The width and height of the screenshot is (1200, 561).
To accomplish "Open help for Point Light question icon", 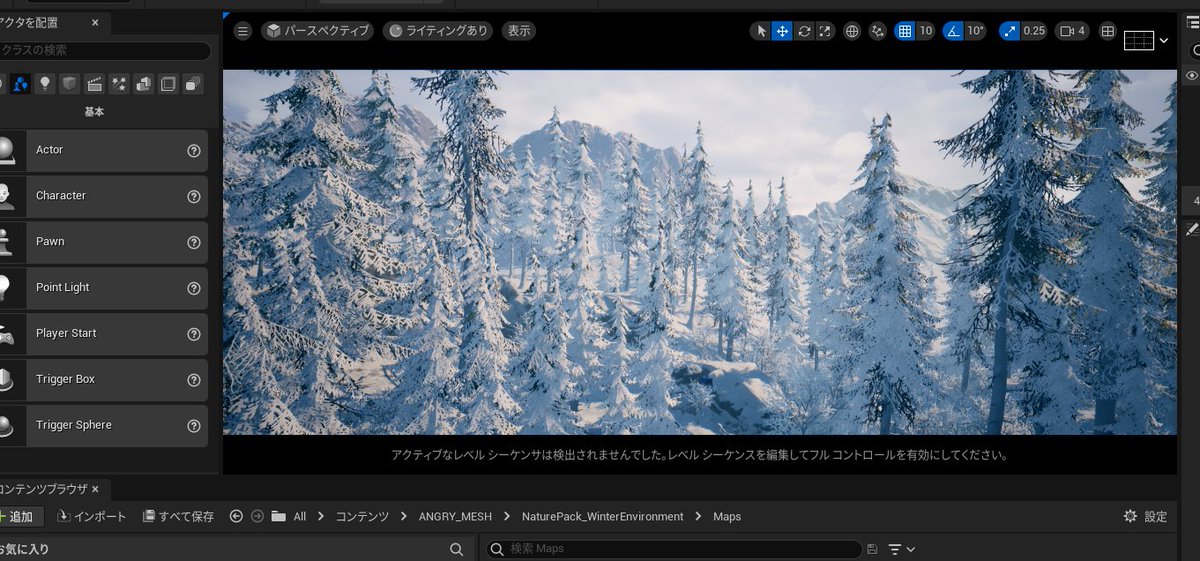I will [194, 289].
